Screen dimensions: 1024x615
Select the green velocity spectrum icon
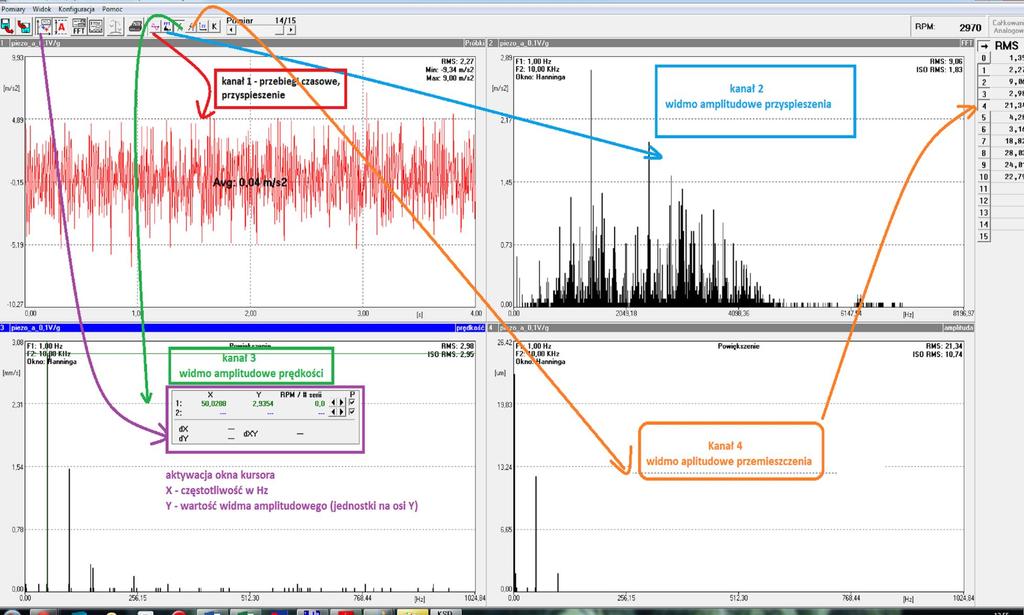point(179,26)
